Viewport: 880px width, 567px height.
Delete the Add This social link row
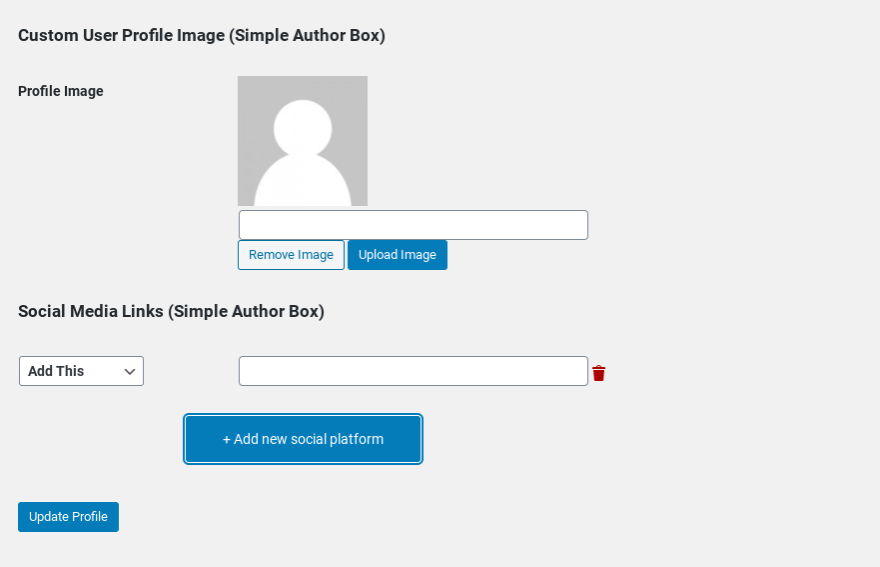click(599, 373)
